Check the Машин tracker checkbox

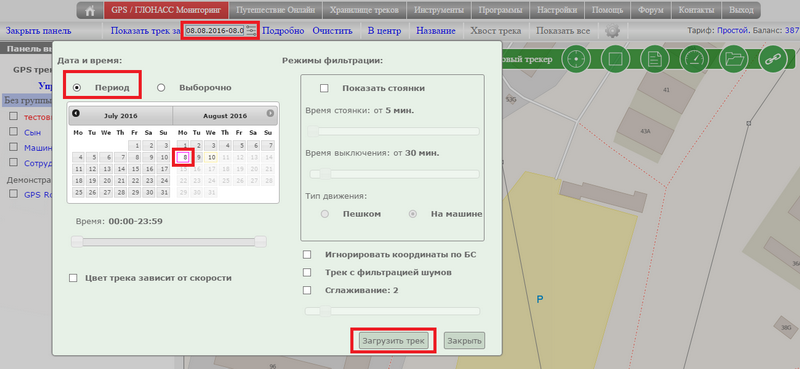point(13,148)
